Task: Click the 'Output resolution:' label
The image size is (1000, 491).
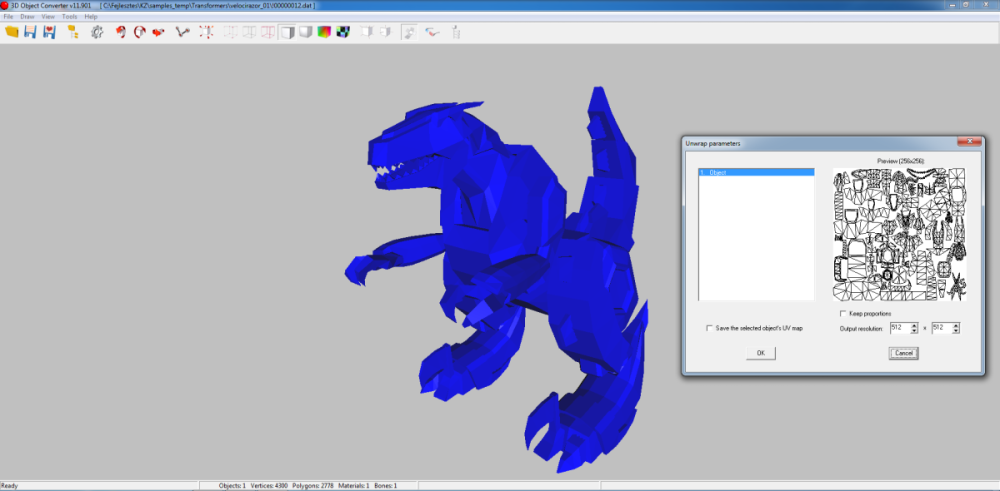Action: [862, 328]
